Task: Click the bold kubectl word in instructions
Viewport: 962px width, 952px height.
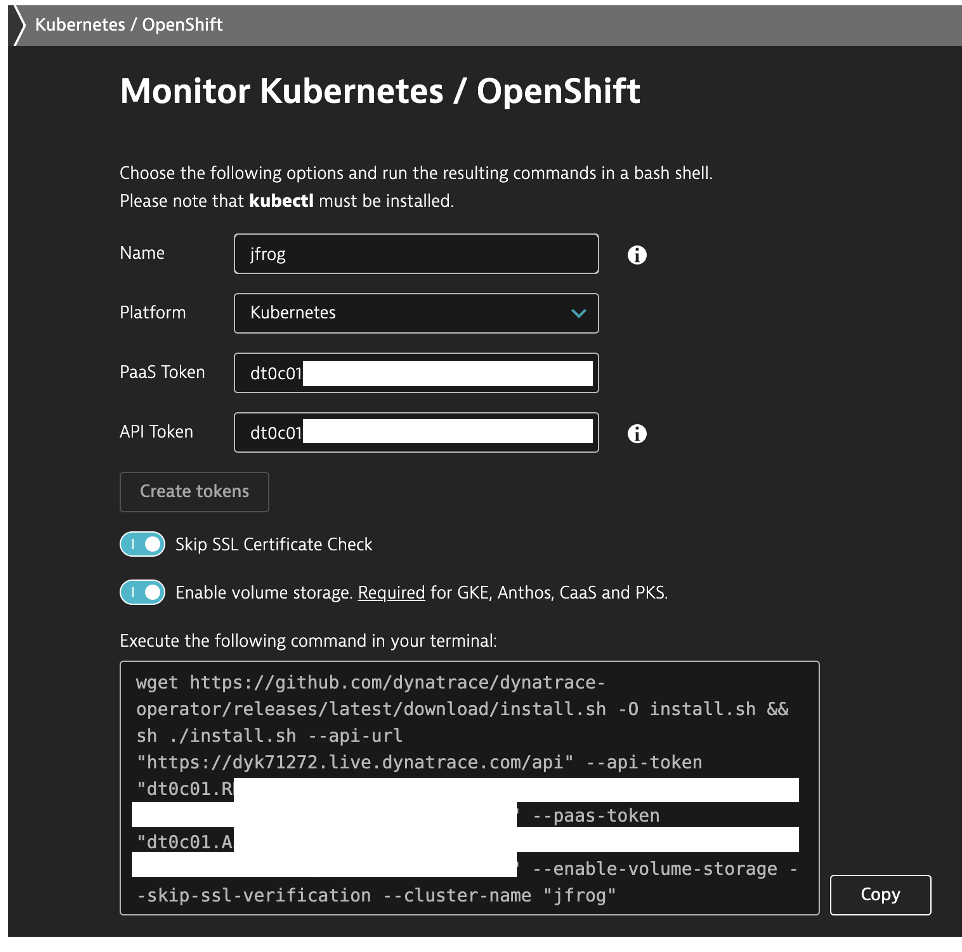Action: pos(281,201)
